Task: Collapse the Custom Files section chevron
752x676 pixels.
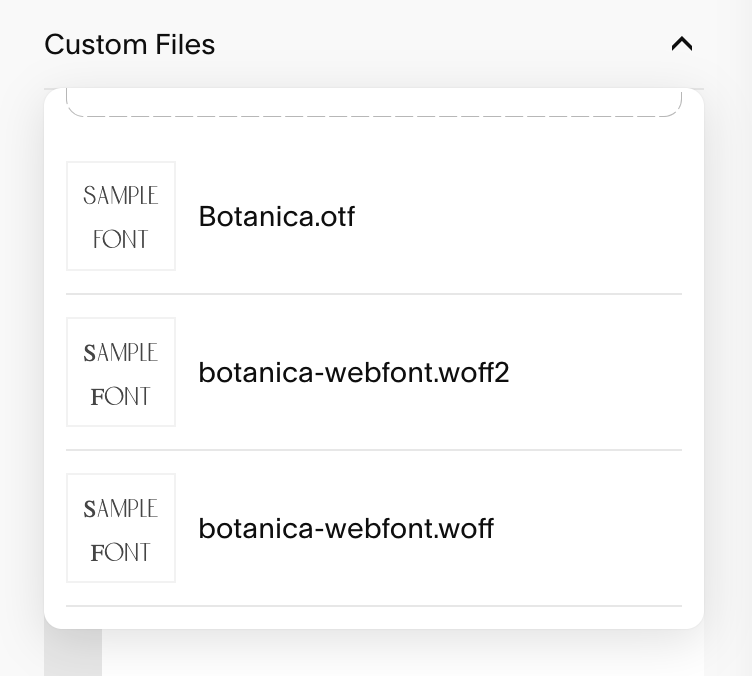Action: 682,44
